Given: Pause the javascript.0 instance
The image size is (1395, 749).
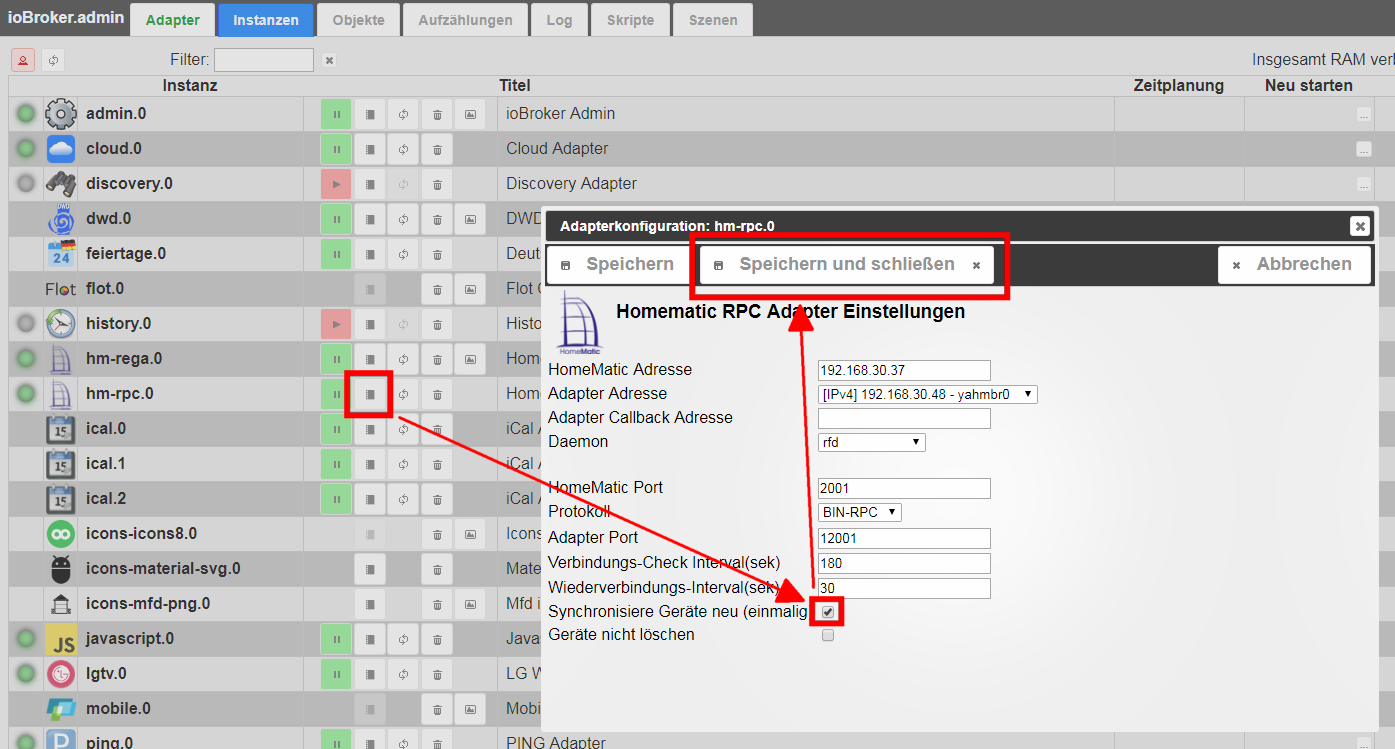Looking at the screenshot, I should (x=336, y=639).
